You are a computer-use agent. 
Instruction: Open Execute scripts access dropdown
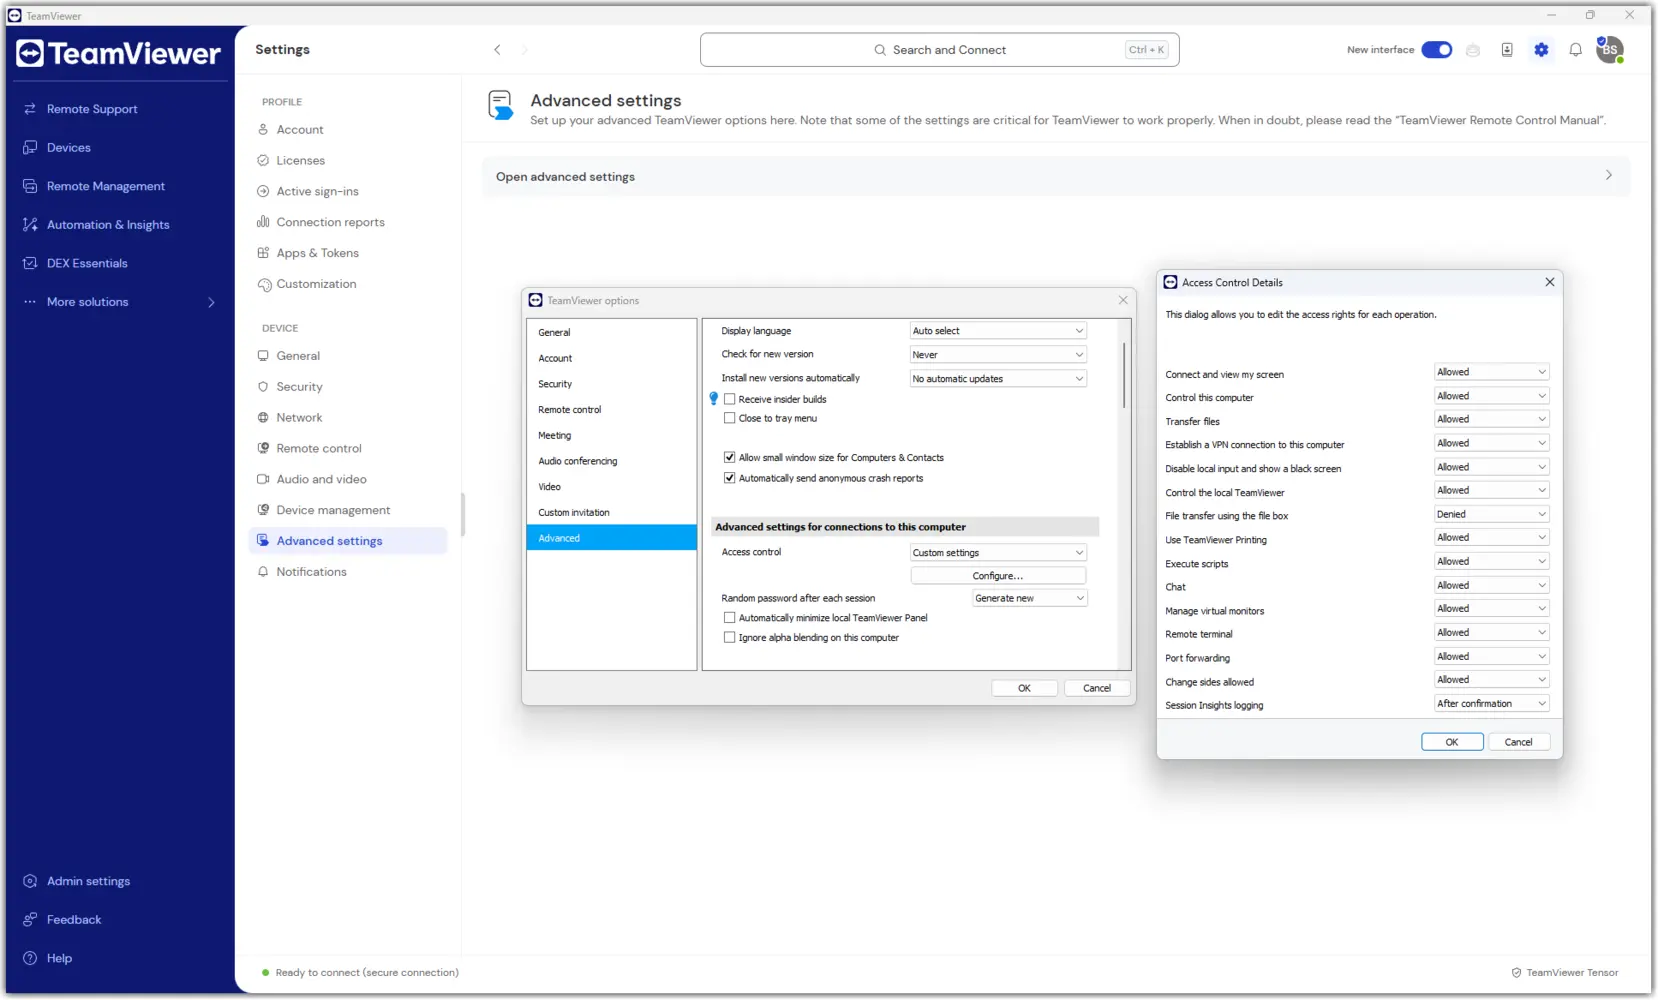1491,562
